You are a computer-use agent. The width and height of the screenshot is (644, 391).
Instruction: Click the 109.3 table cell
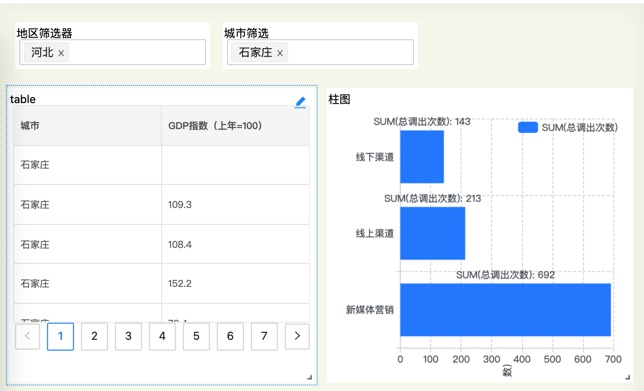(235, 205)
